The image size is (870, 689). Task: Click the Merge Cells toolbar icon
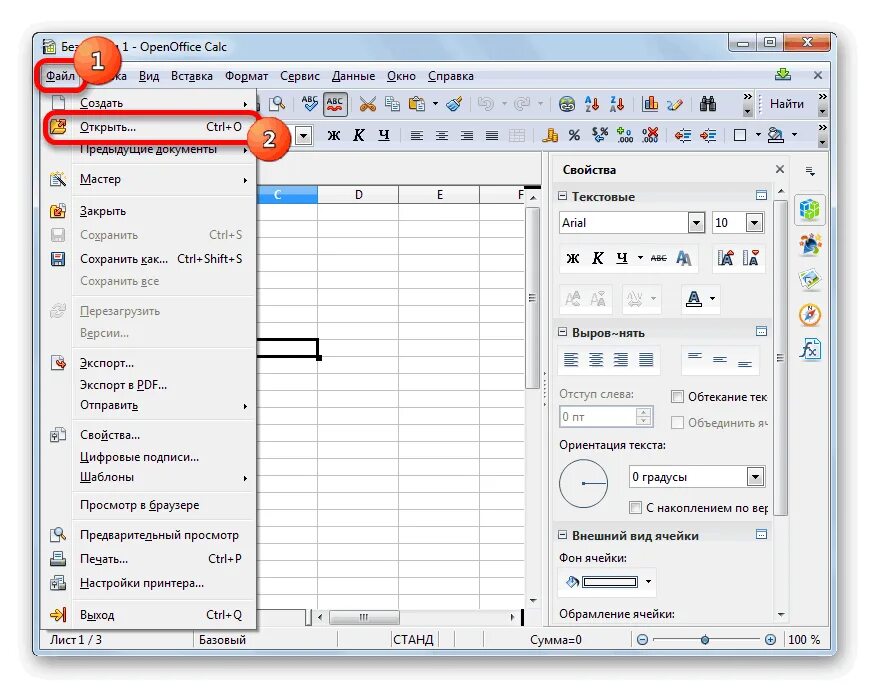click(x=517, y=135)
